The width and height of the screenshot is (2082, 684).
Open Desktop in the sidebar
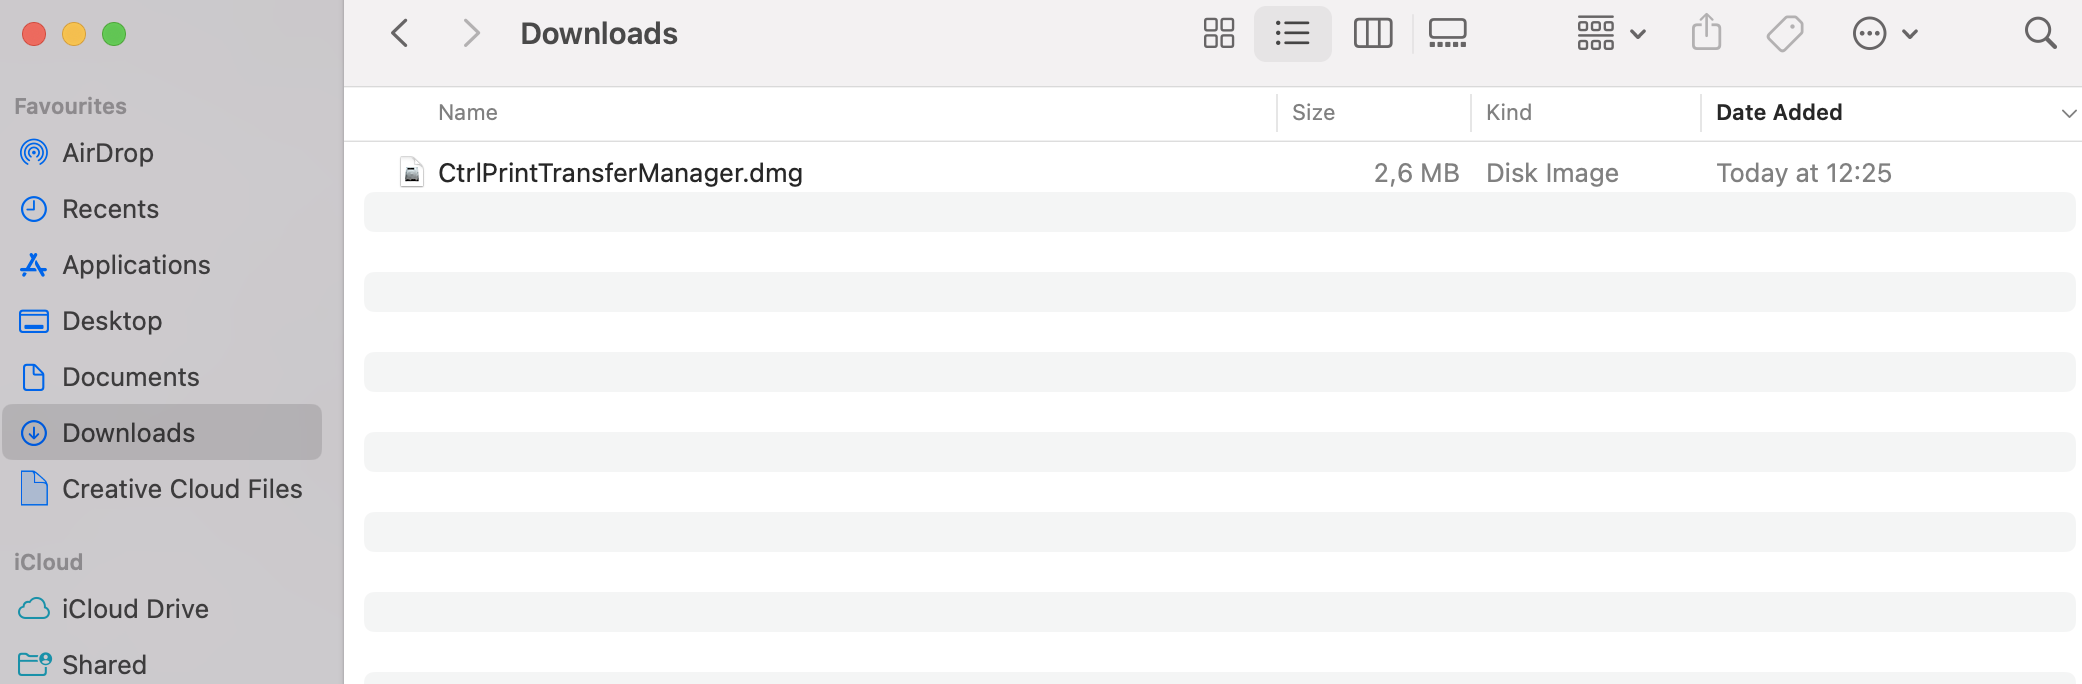tap(162, 321)
